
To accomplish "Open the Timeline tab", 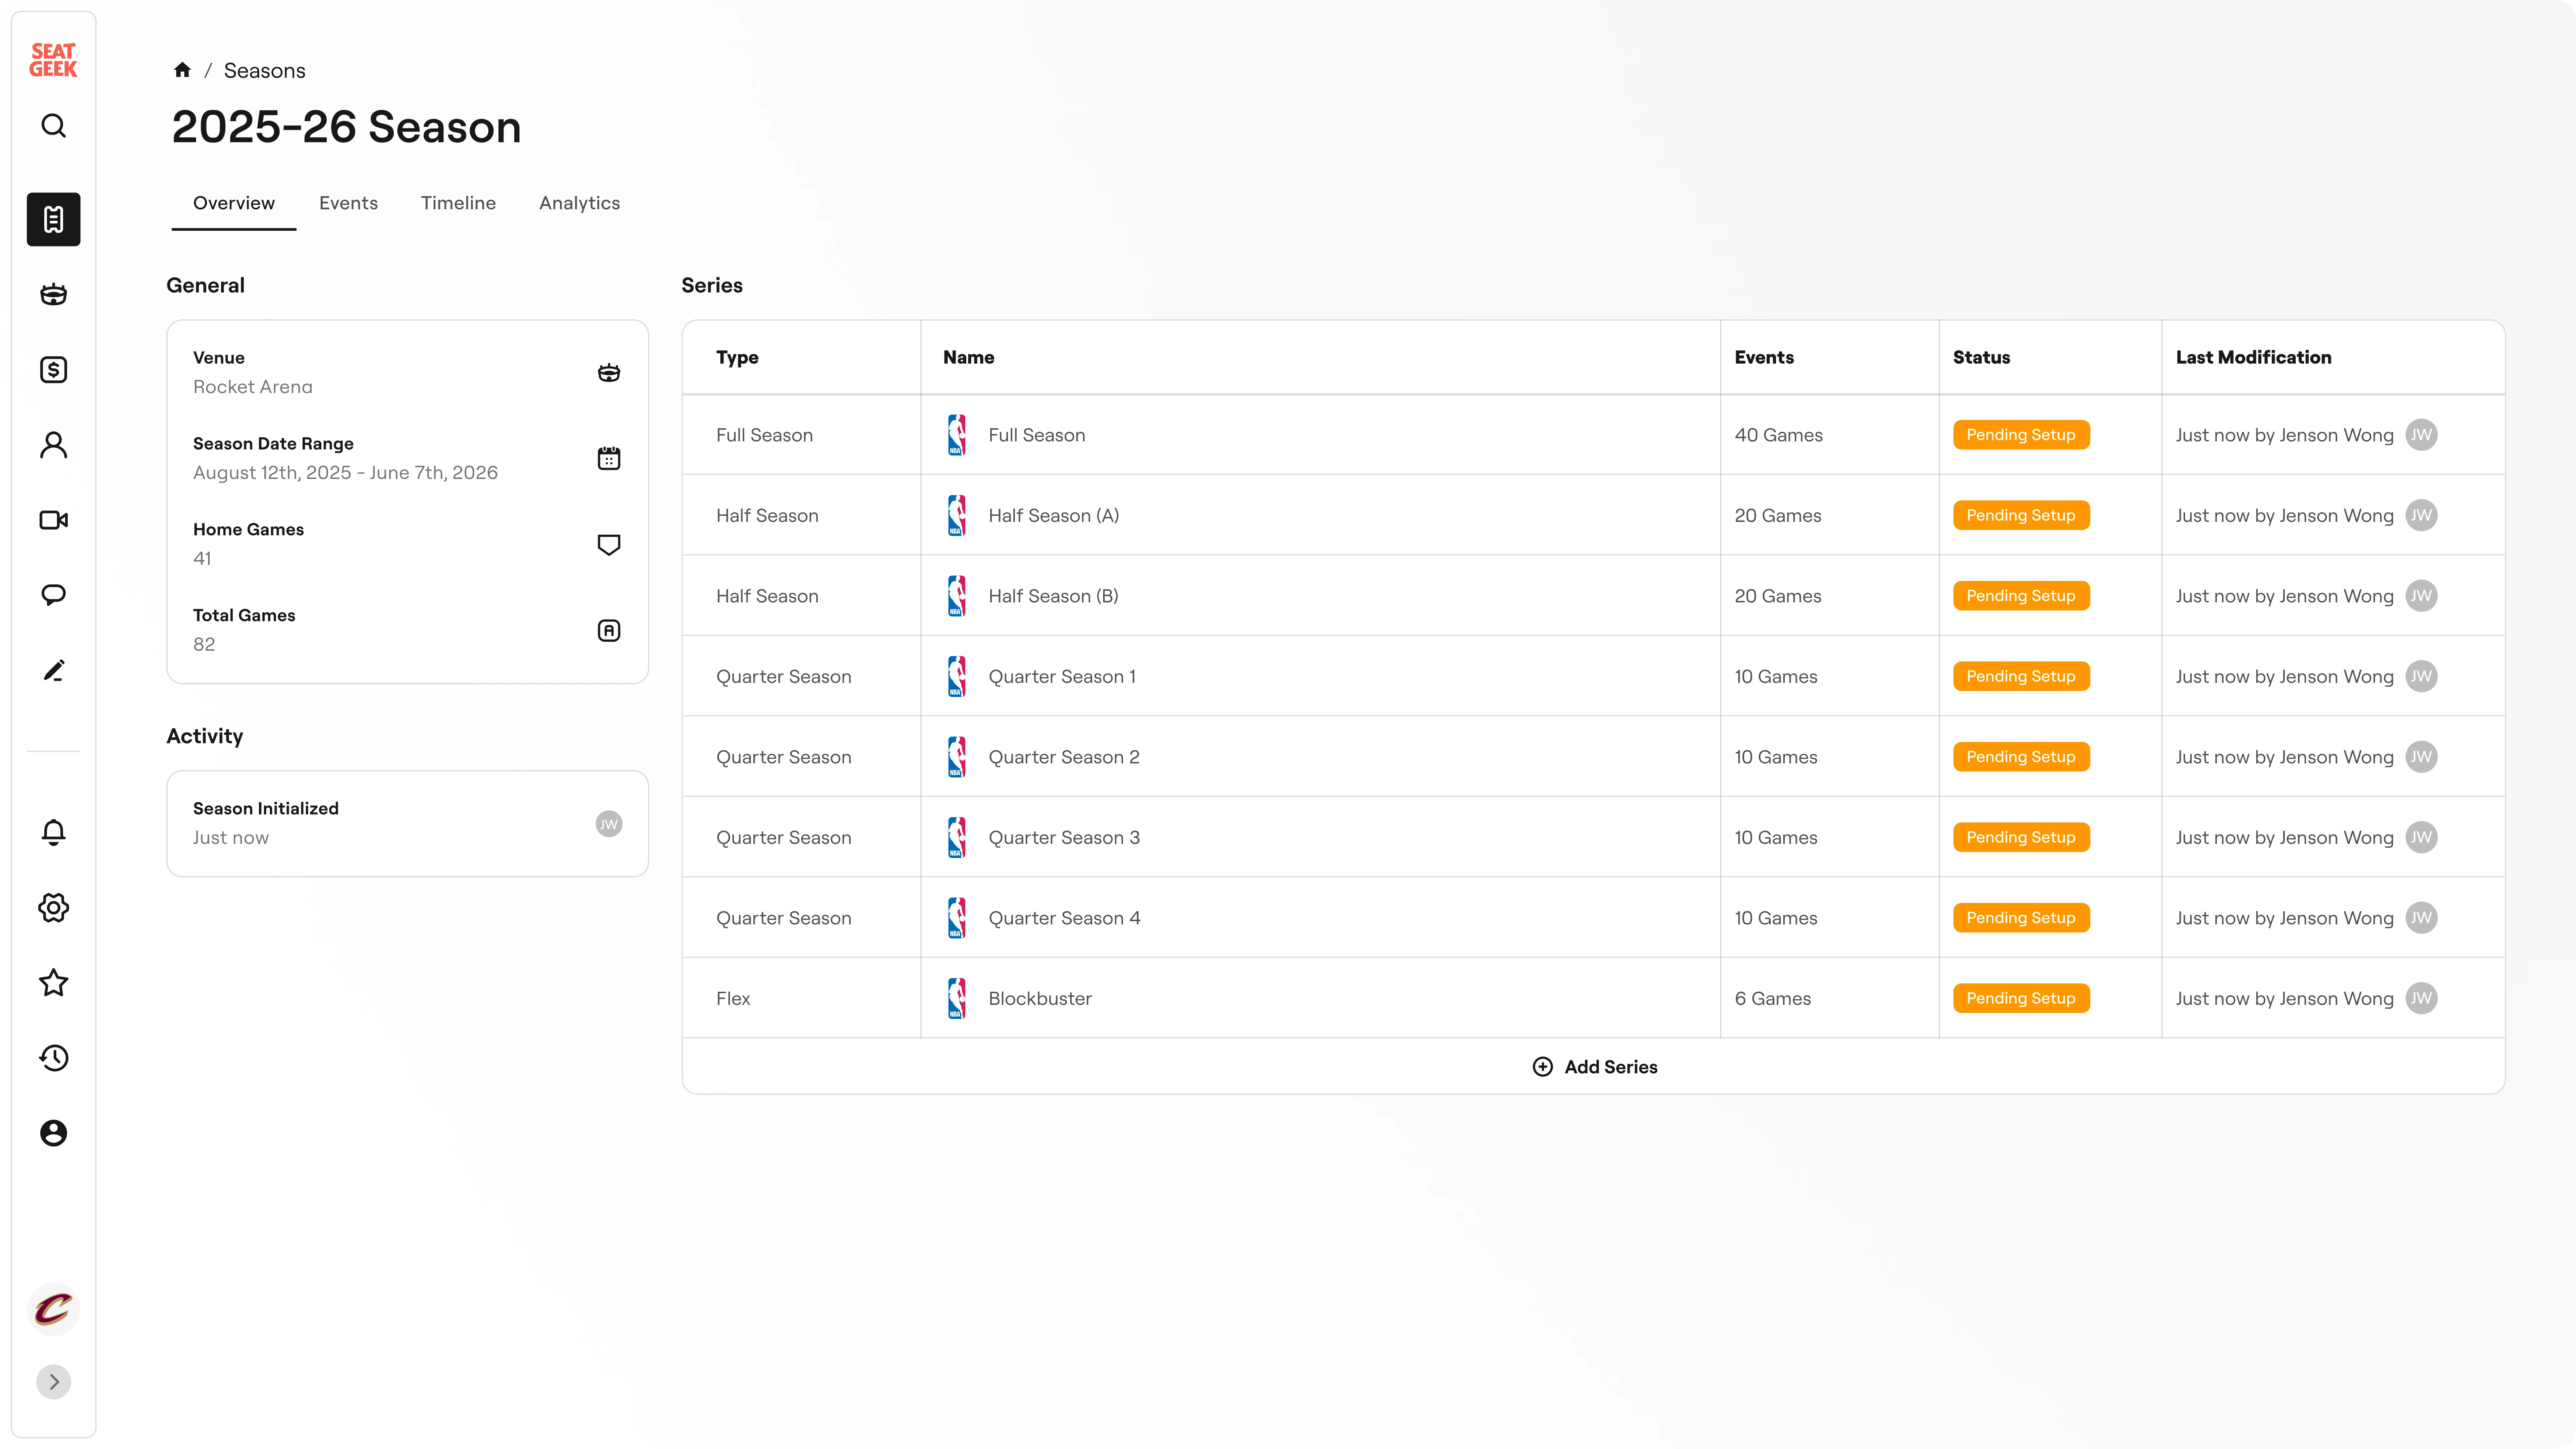I will tap(458, 203).
